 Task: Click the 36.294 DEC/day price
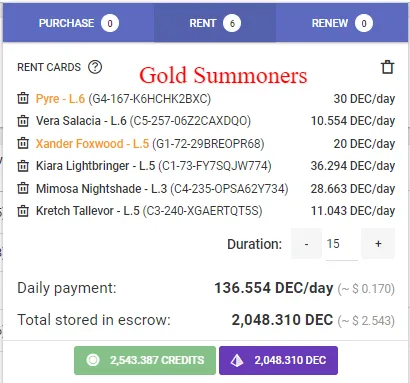353,166
